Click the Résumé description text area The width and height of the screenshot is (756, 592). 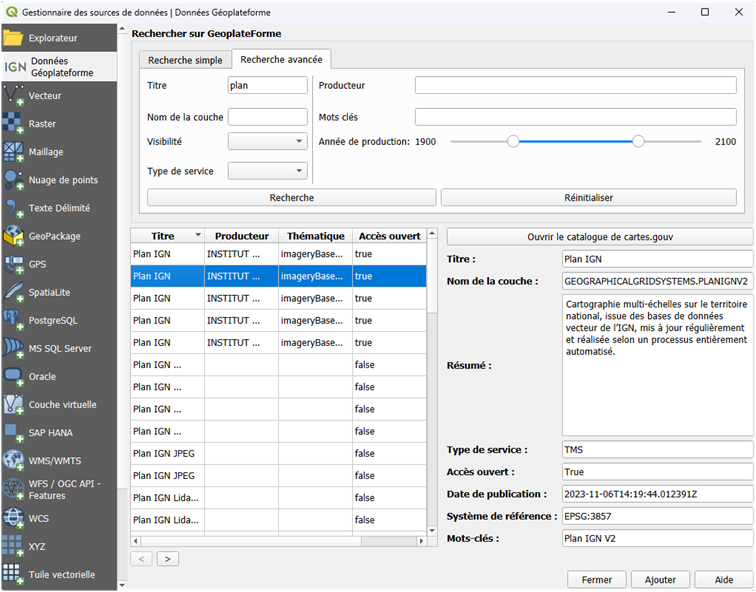[658, 365]
